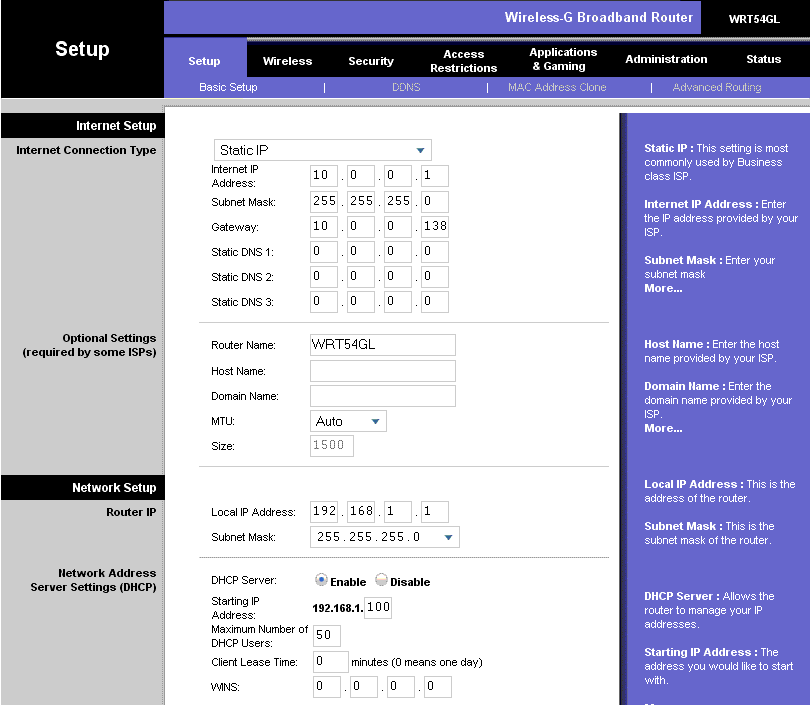Open the Advanced Routing sub-tab
Viewport: 810px width, 705px height.
[x=716, y=87]
